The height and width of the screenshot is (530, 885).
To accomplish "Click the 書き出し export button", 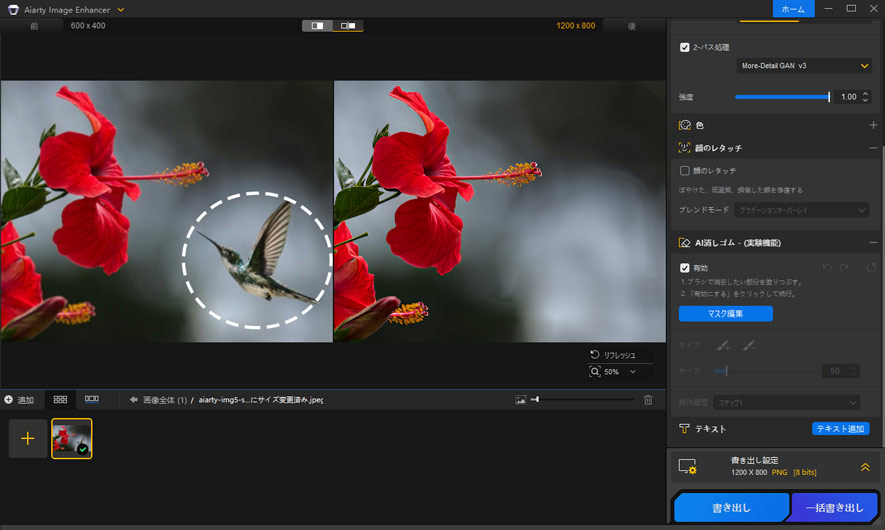I will (x=731, y=507).
